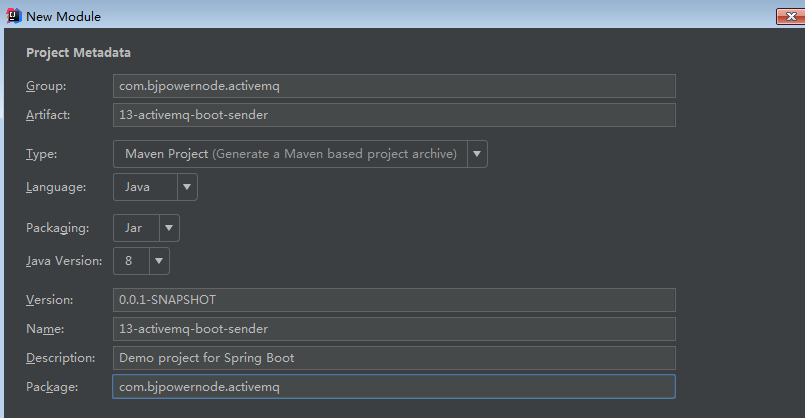Viewport: 805px width, 418px height.
Task: Click the Jar packaging combo box
Action: click(x=135, y=228)
